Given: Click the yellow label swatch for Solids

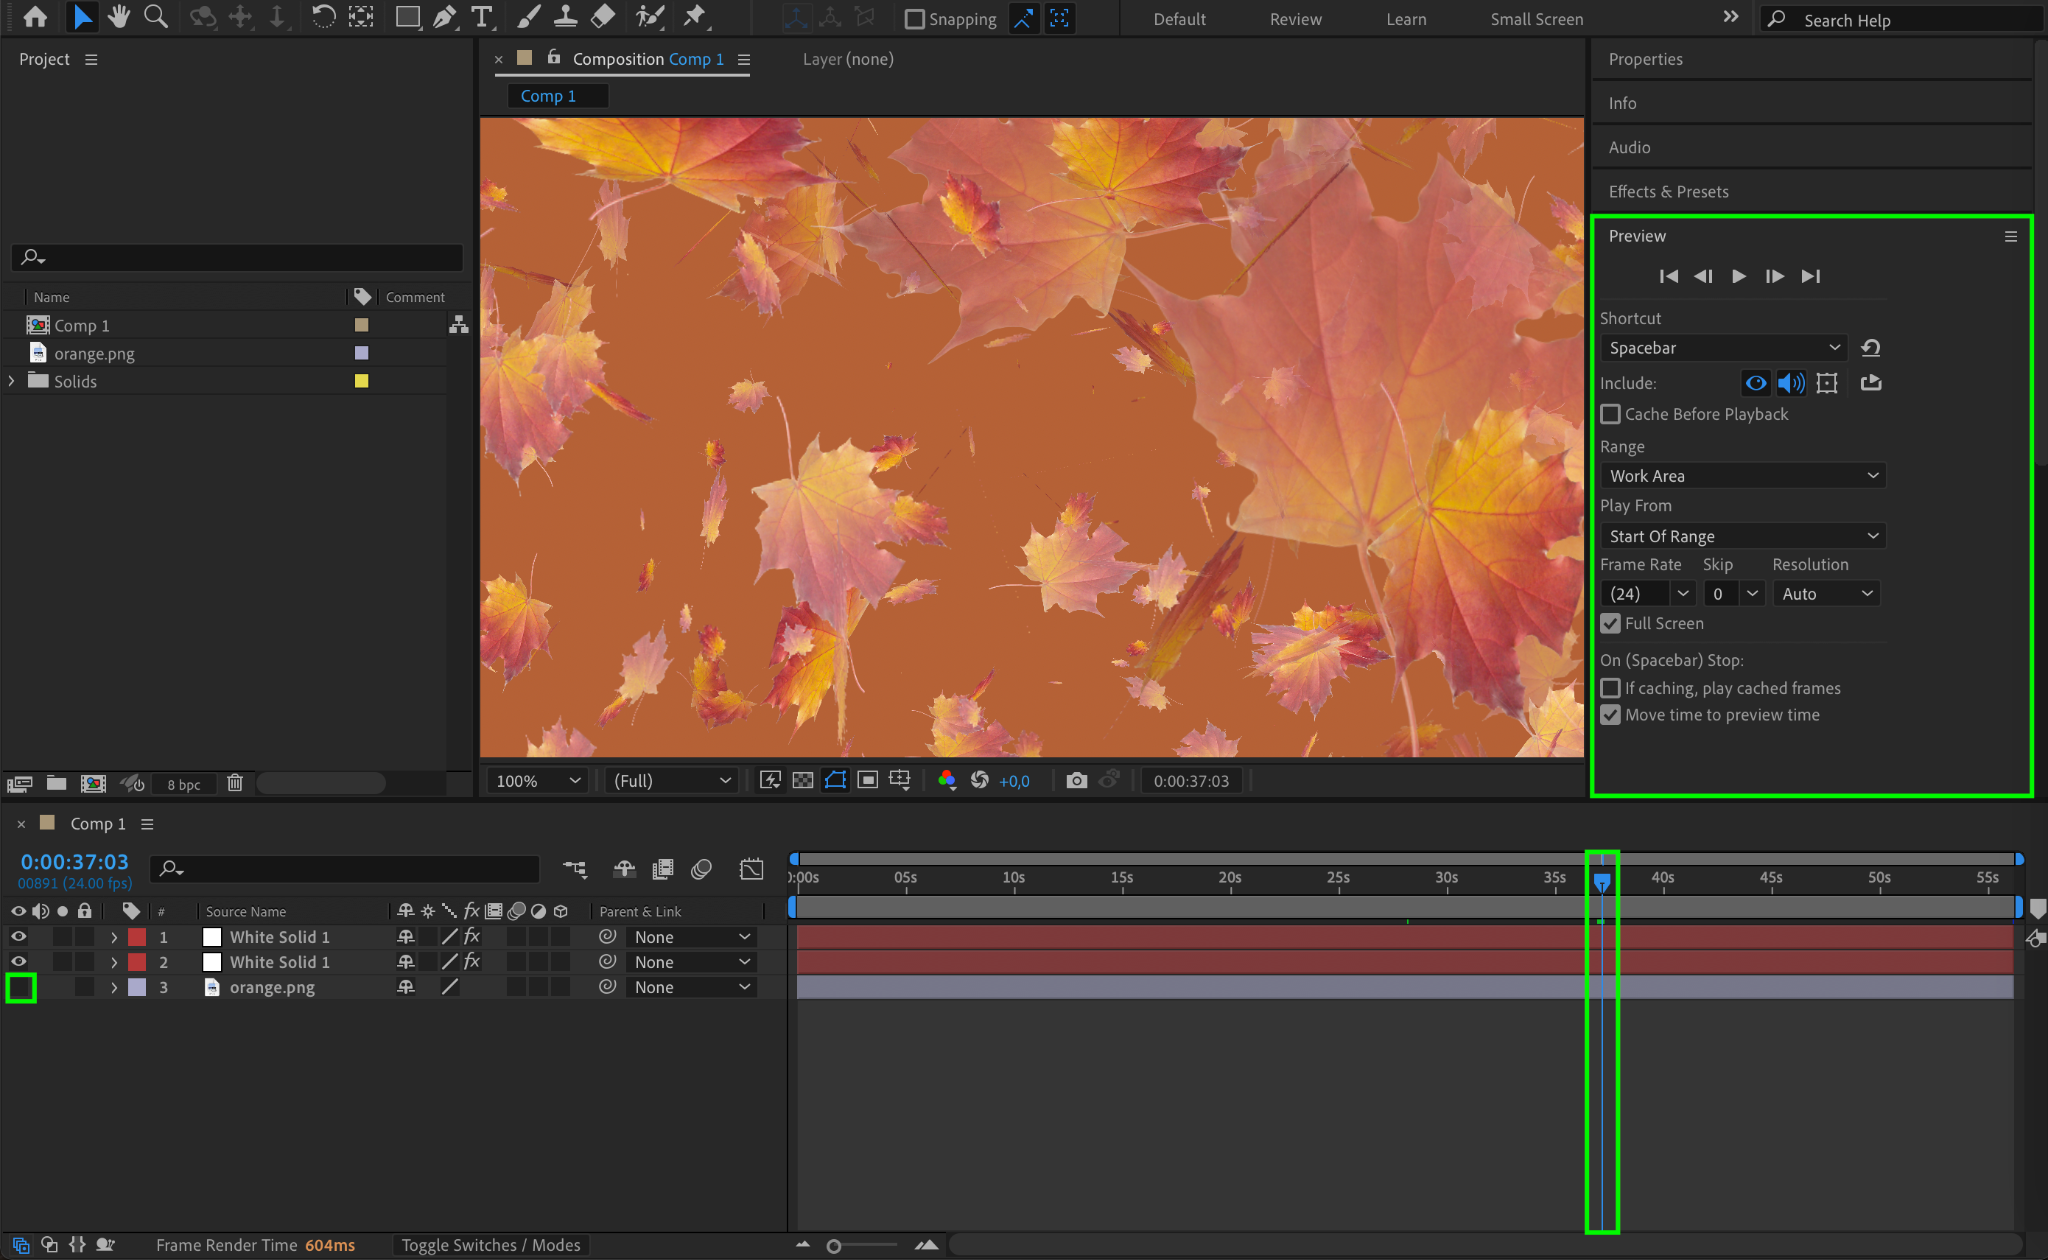Looking at the screenshot, I should click(362, 381).
